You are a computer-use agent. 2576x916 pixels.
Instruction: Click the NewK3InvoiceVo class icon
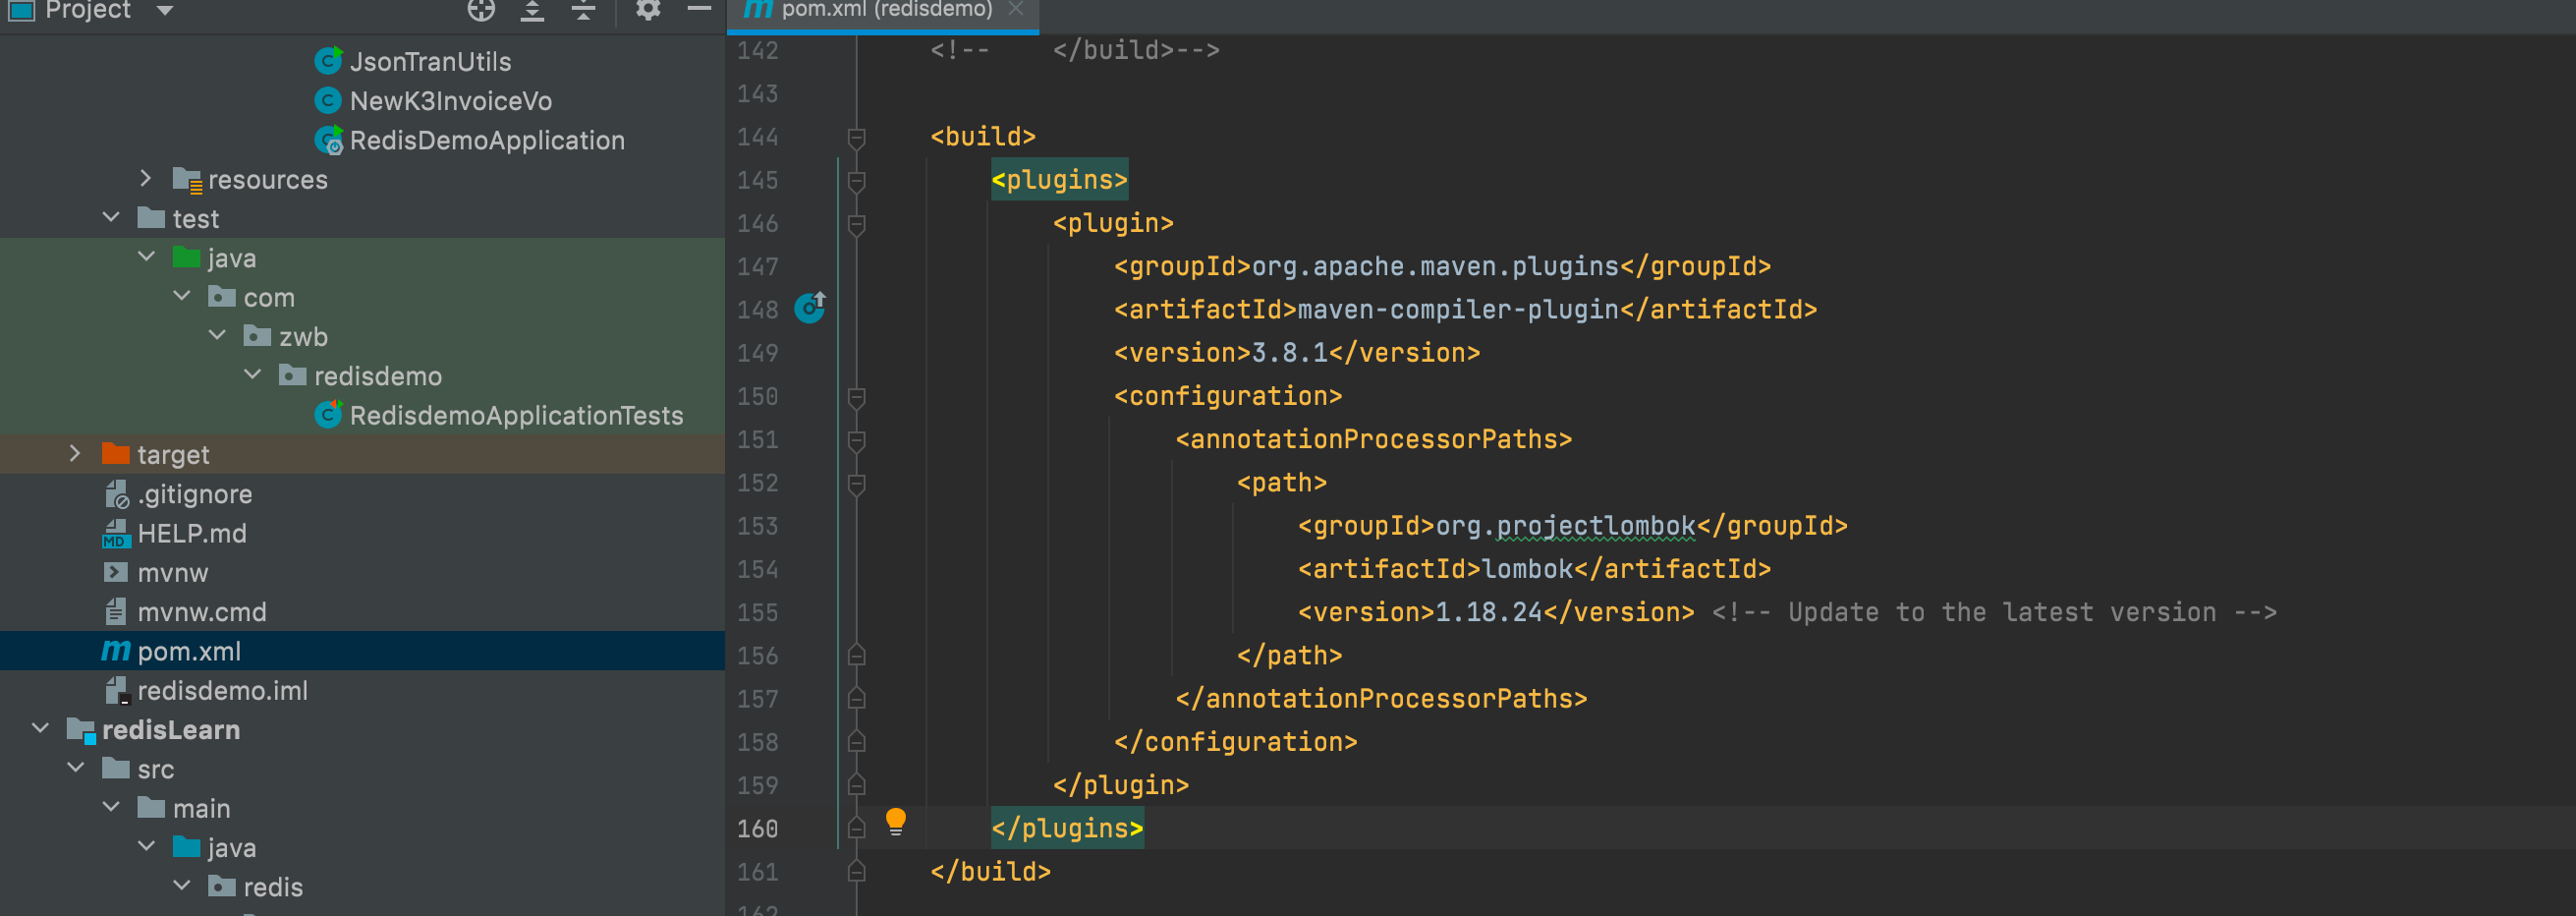point(328,100)
